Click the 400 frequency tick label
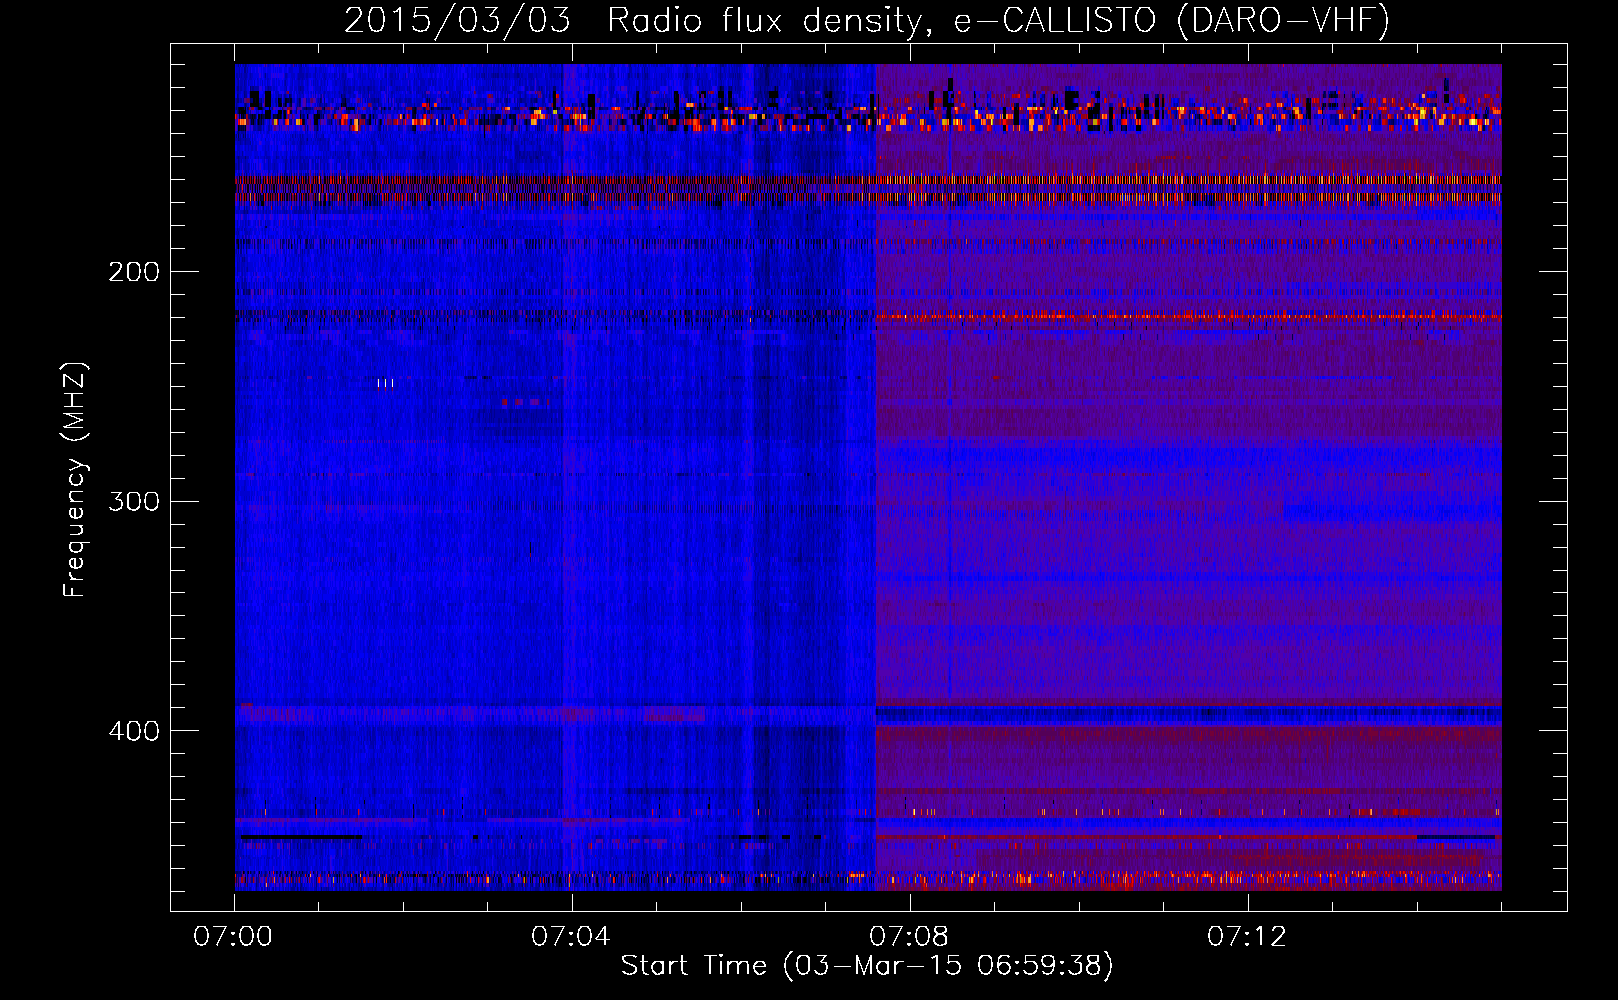Screen dimensions: 1618x1000 point(134,731)
